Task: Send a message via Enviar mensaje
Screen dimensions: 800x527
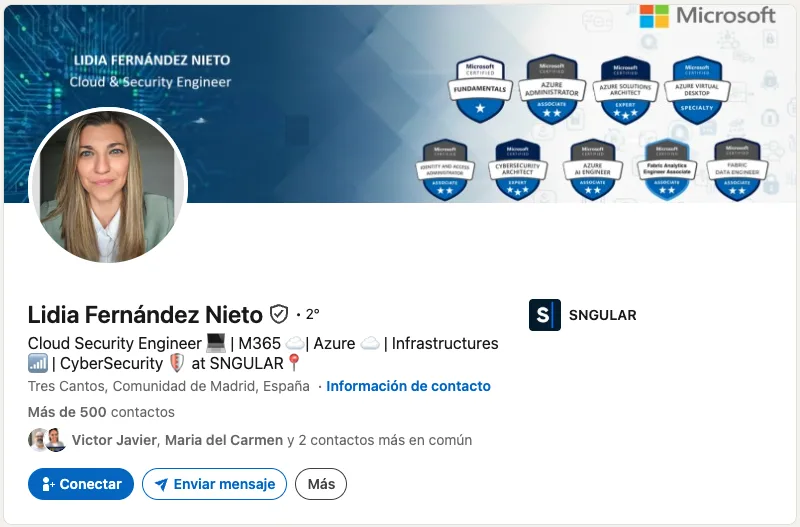Action: [x=214, y=484]
